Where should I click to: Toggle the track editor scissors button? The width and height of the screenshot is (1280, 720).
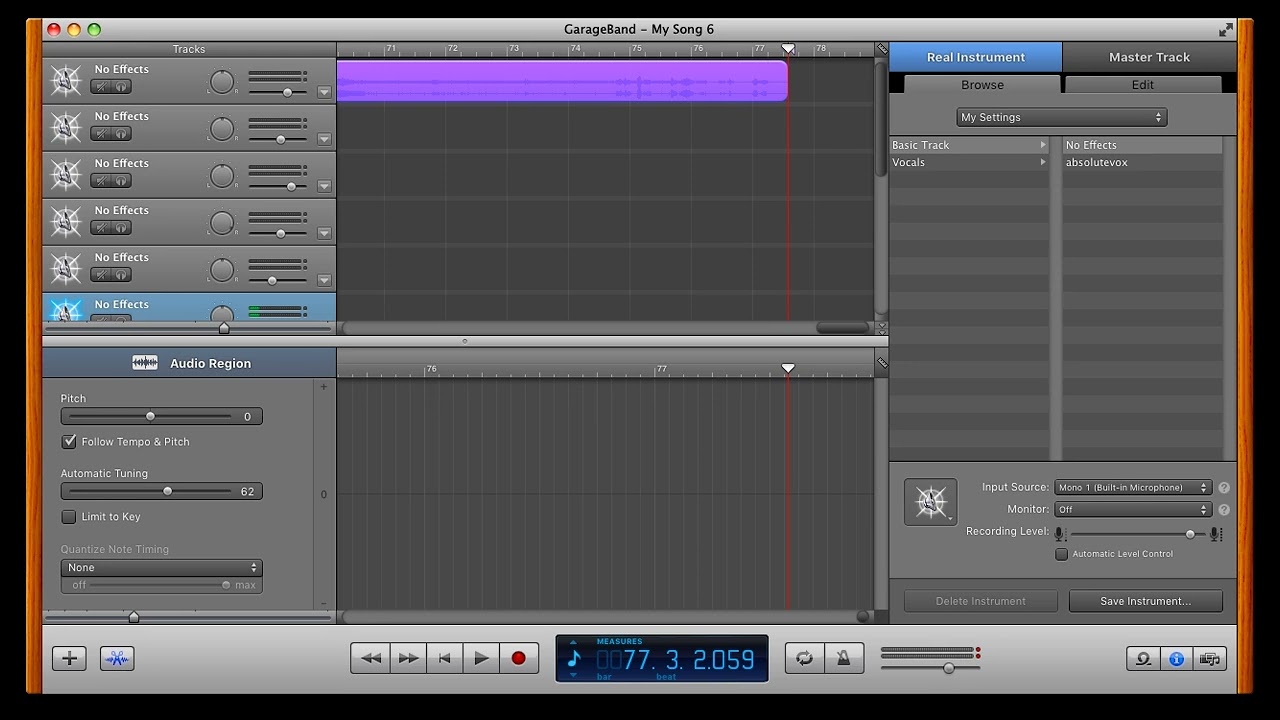point(117,658)
